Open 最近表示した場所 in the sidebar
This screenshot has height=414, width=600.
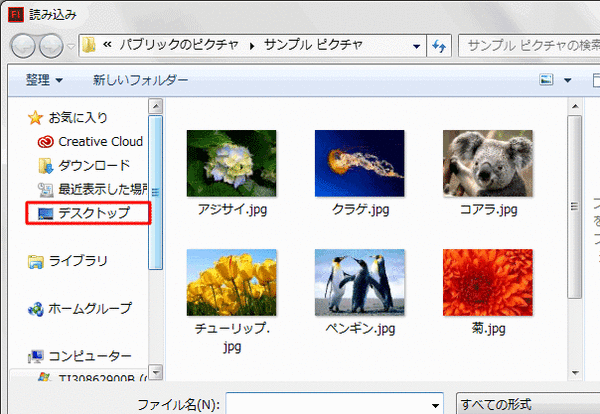[103, 189]
